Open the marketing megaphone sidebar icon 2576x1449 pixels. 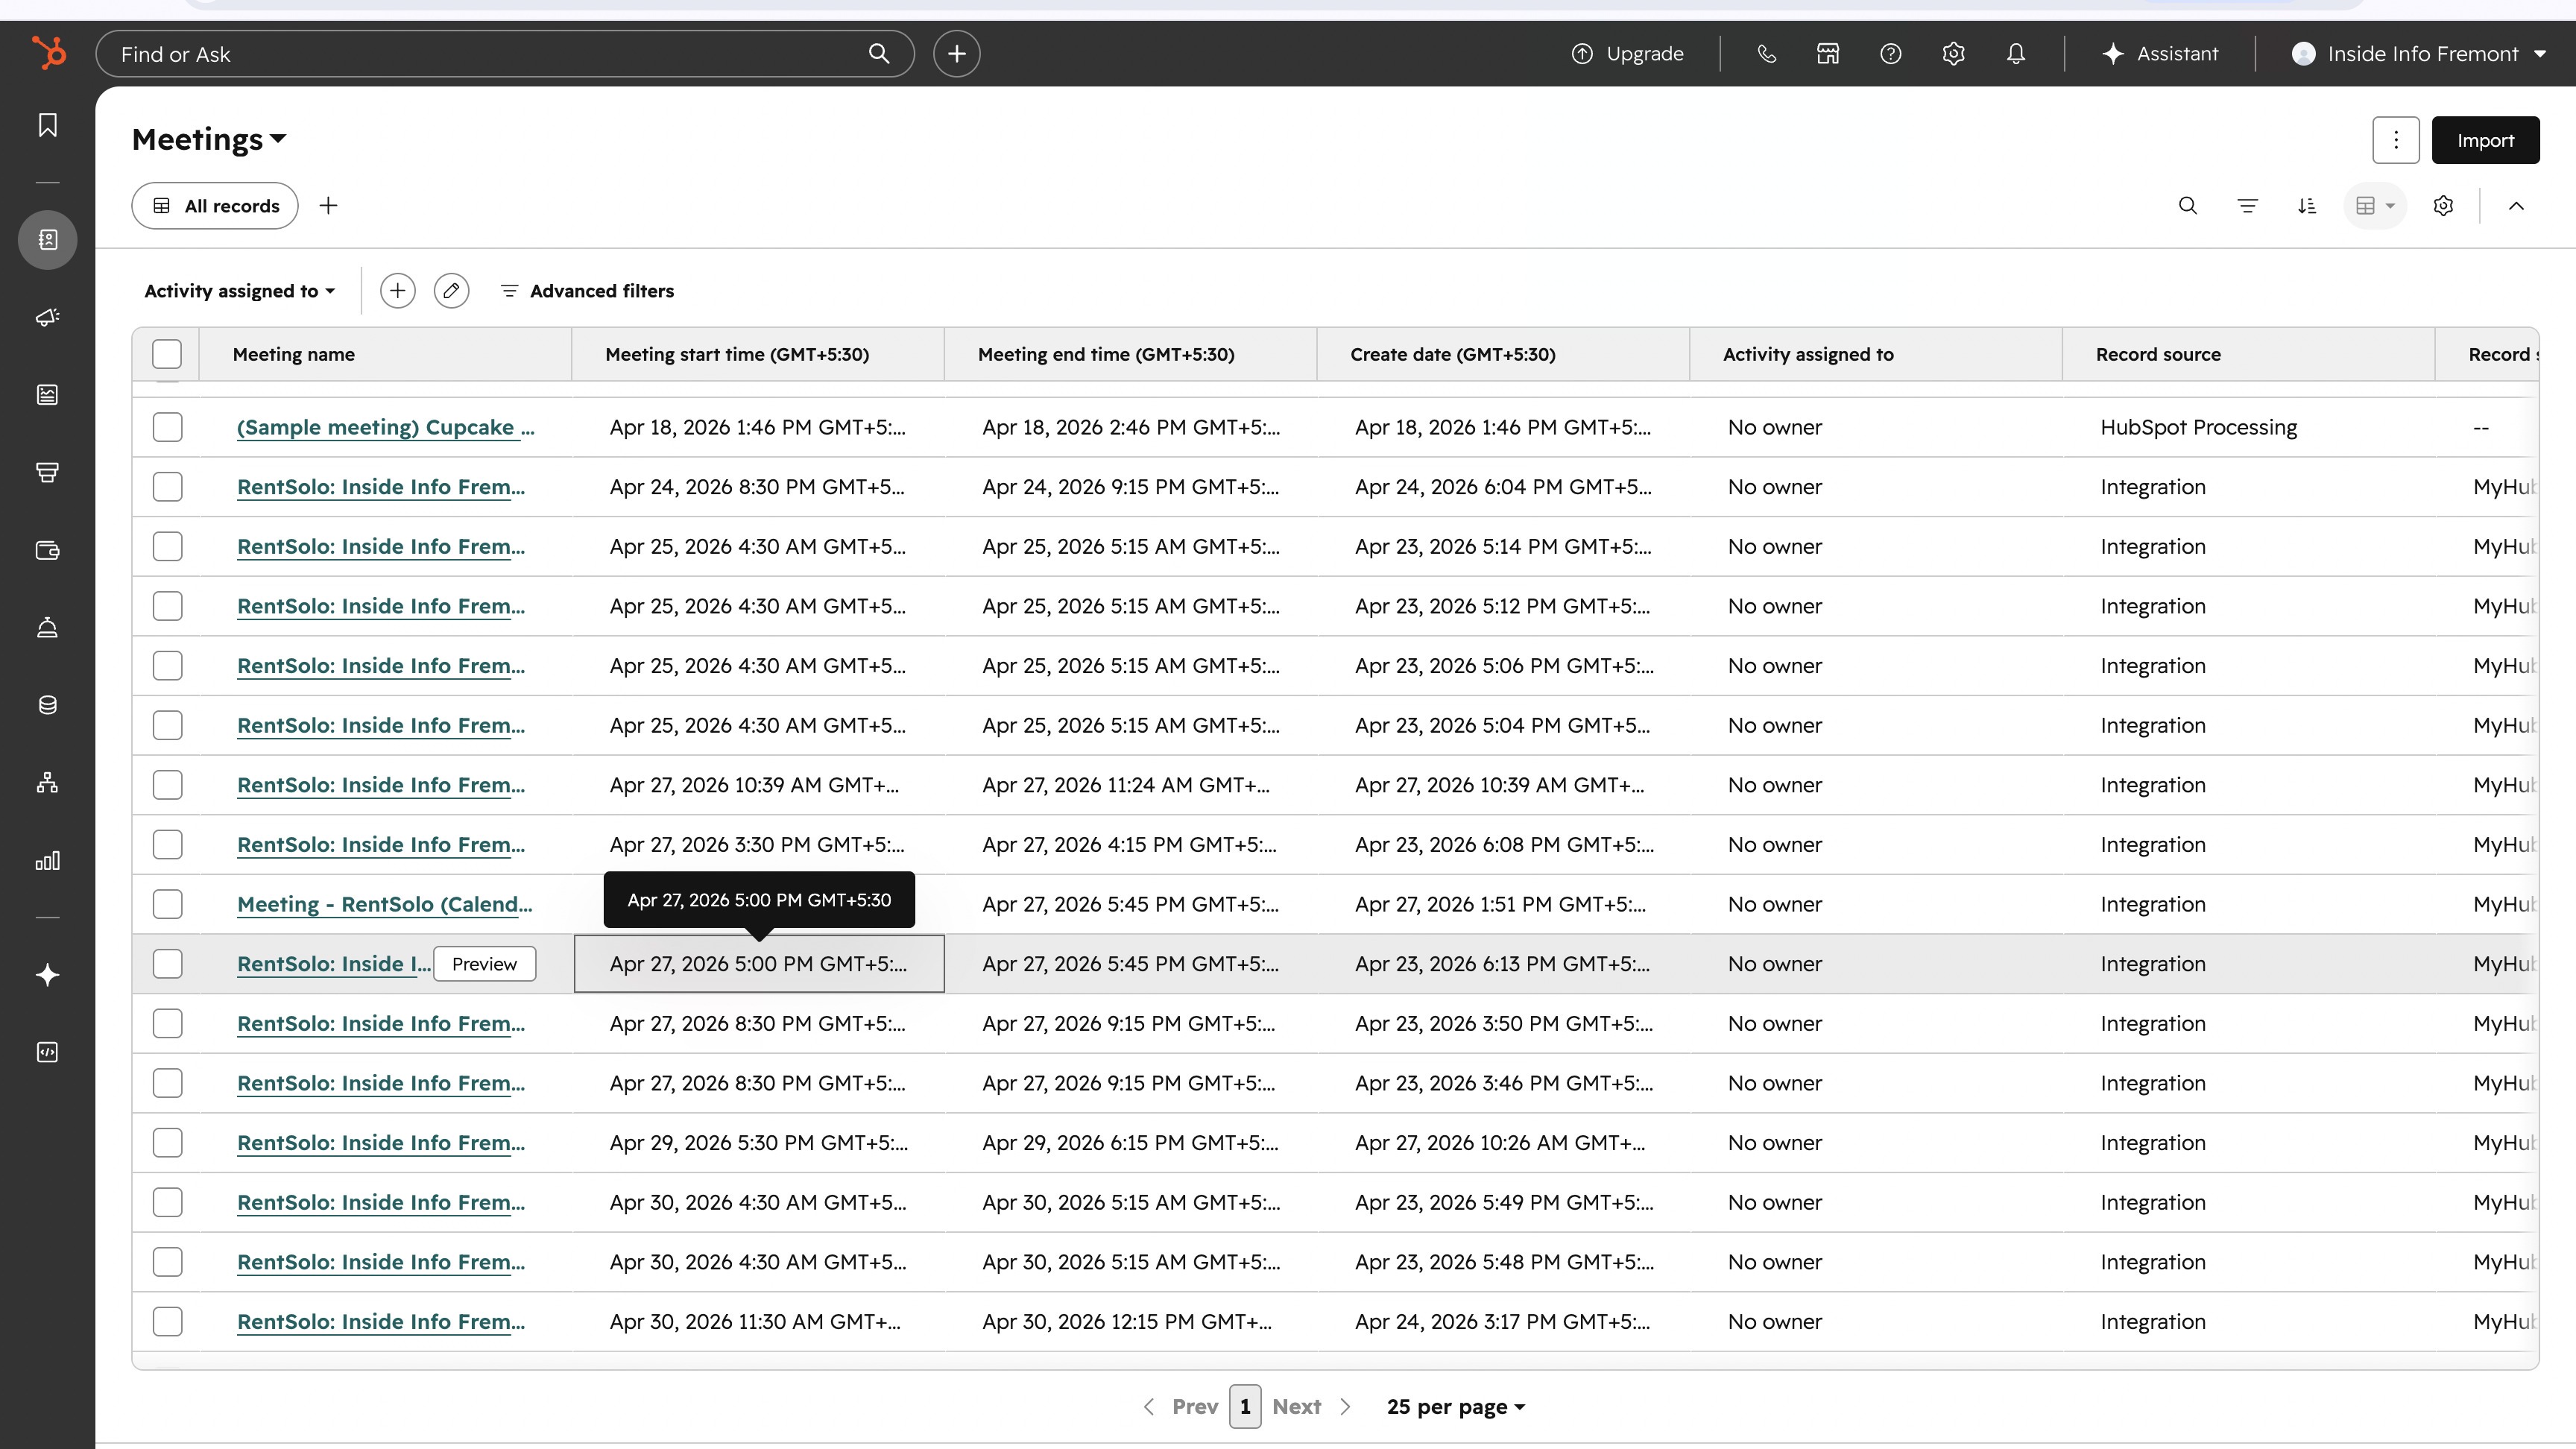(x=47, y=317)
